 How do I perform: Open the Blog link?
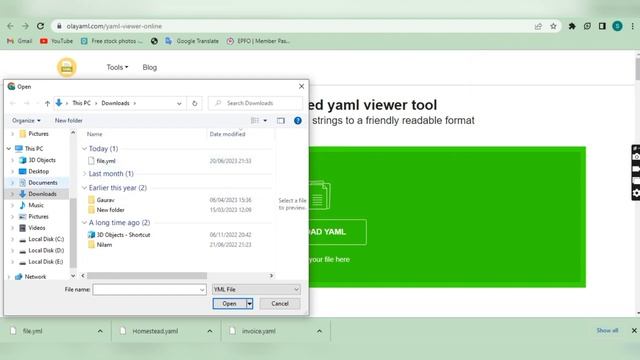click(x=149, y=67)
